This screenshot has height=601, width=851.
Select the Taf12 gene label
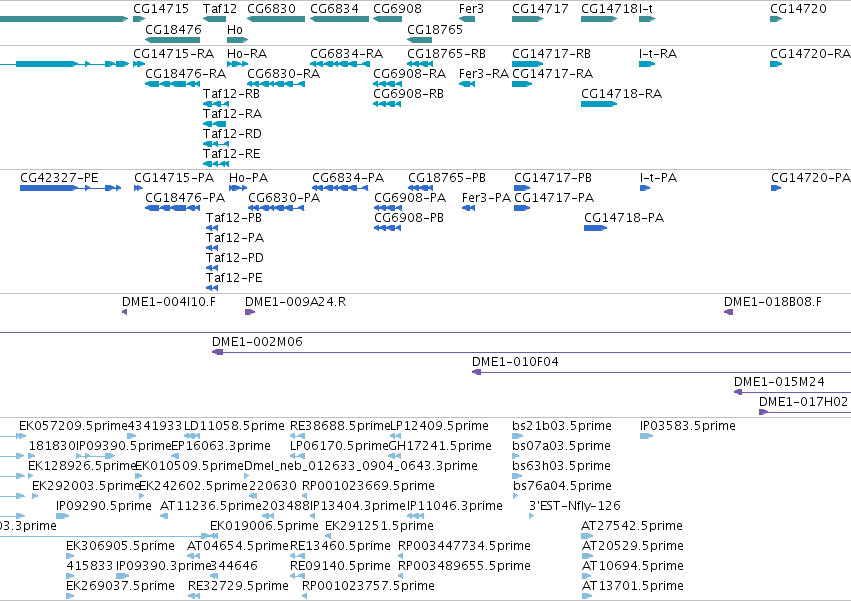pos(220,9)
